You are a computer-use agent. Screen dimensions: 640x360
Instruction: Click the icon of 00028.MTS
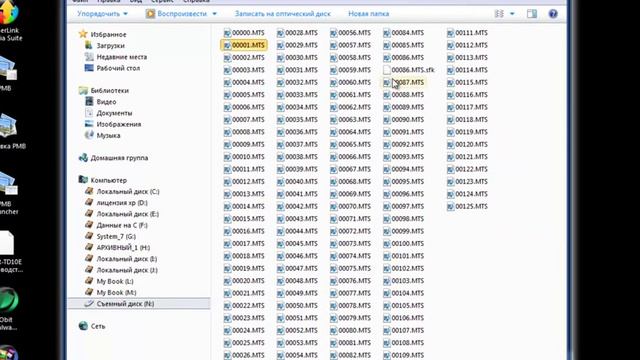(x=280, y=33)
